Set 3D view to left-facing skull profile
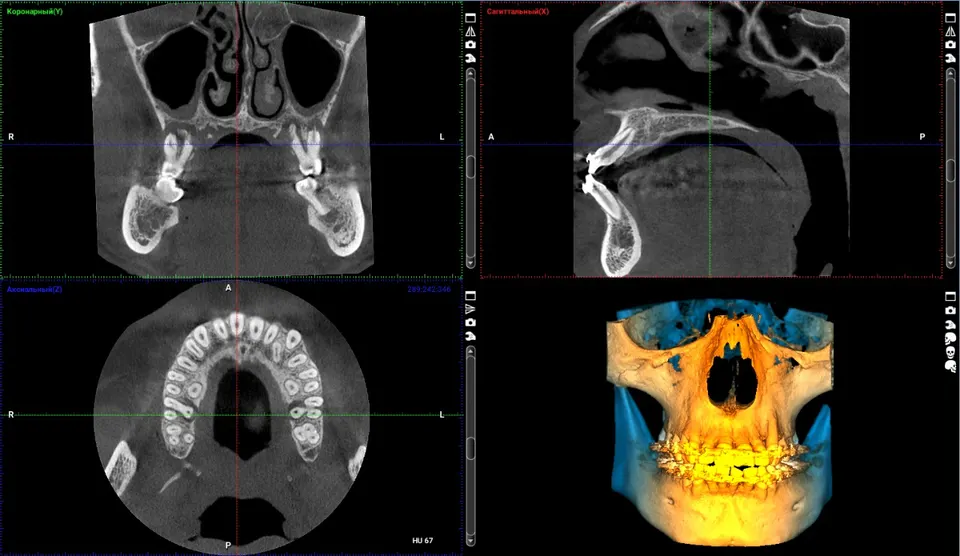The width and height of the screenshot is (960, 556). coord(950,339)
